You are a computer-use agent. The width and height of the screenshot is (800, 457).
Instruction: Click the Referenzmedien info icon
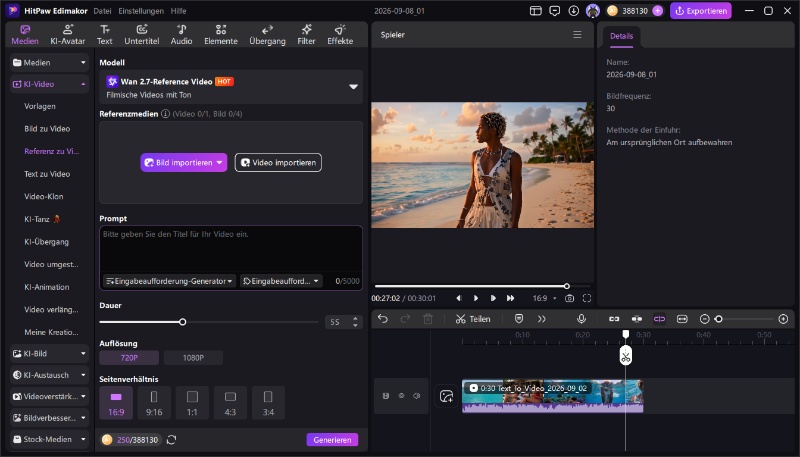point(165,114)
